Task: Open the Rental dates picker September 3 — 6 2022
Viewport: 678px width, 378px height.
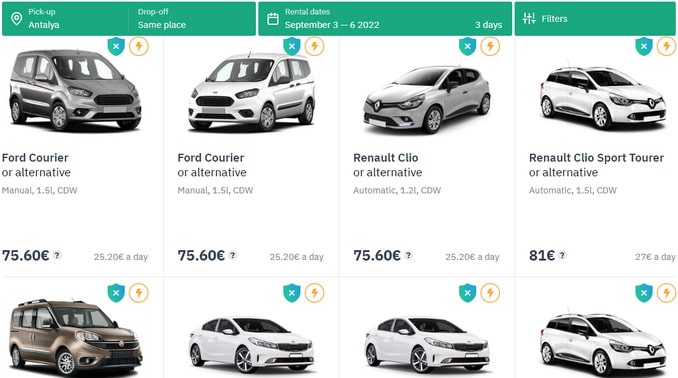Action: click(x=385, y=19)
